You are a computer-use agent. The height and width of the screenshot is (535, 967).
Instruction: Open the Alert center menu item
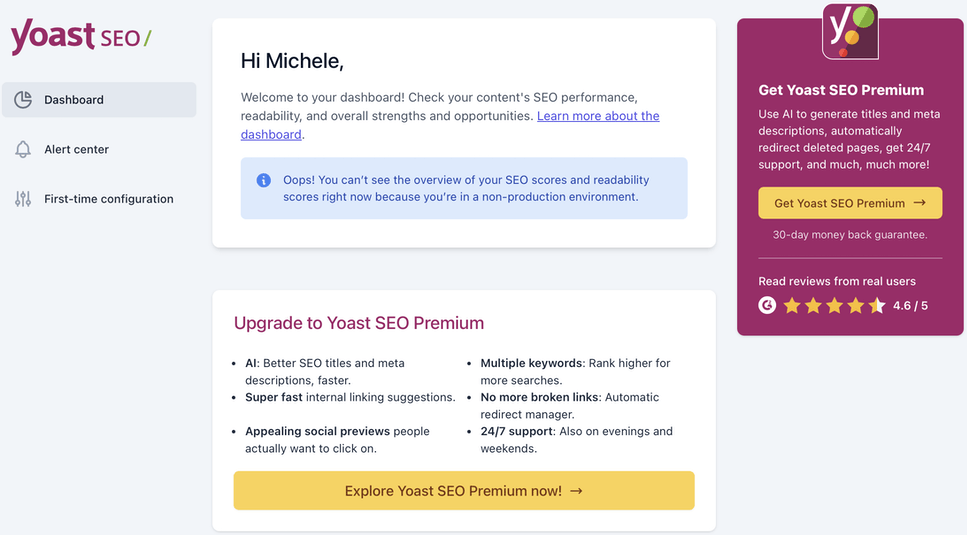pos(99,149)
